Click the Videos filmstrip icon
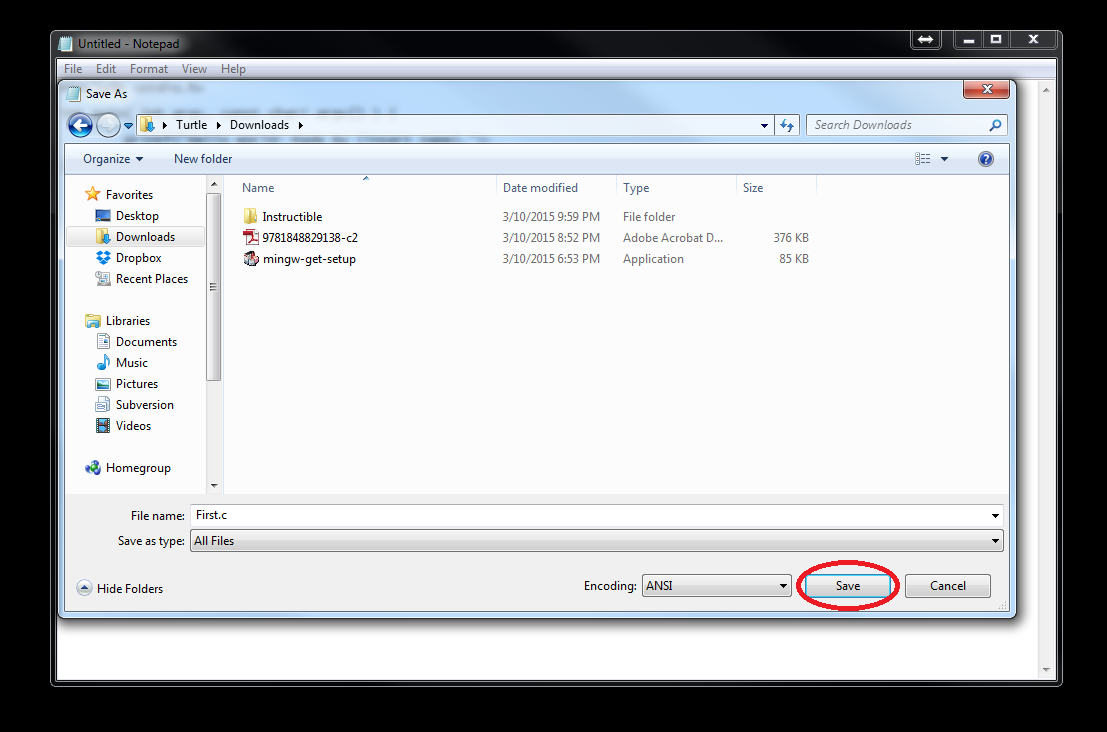 pos(103,426)
